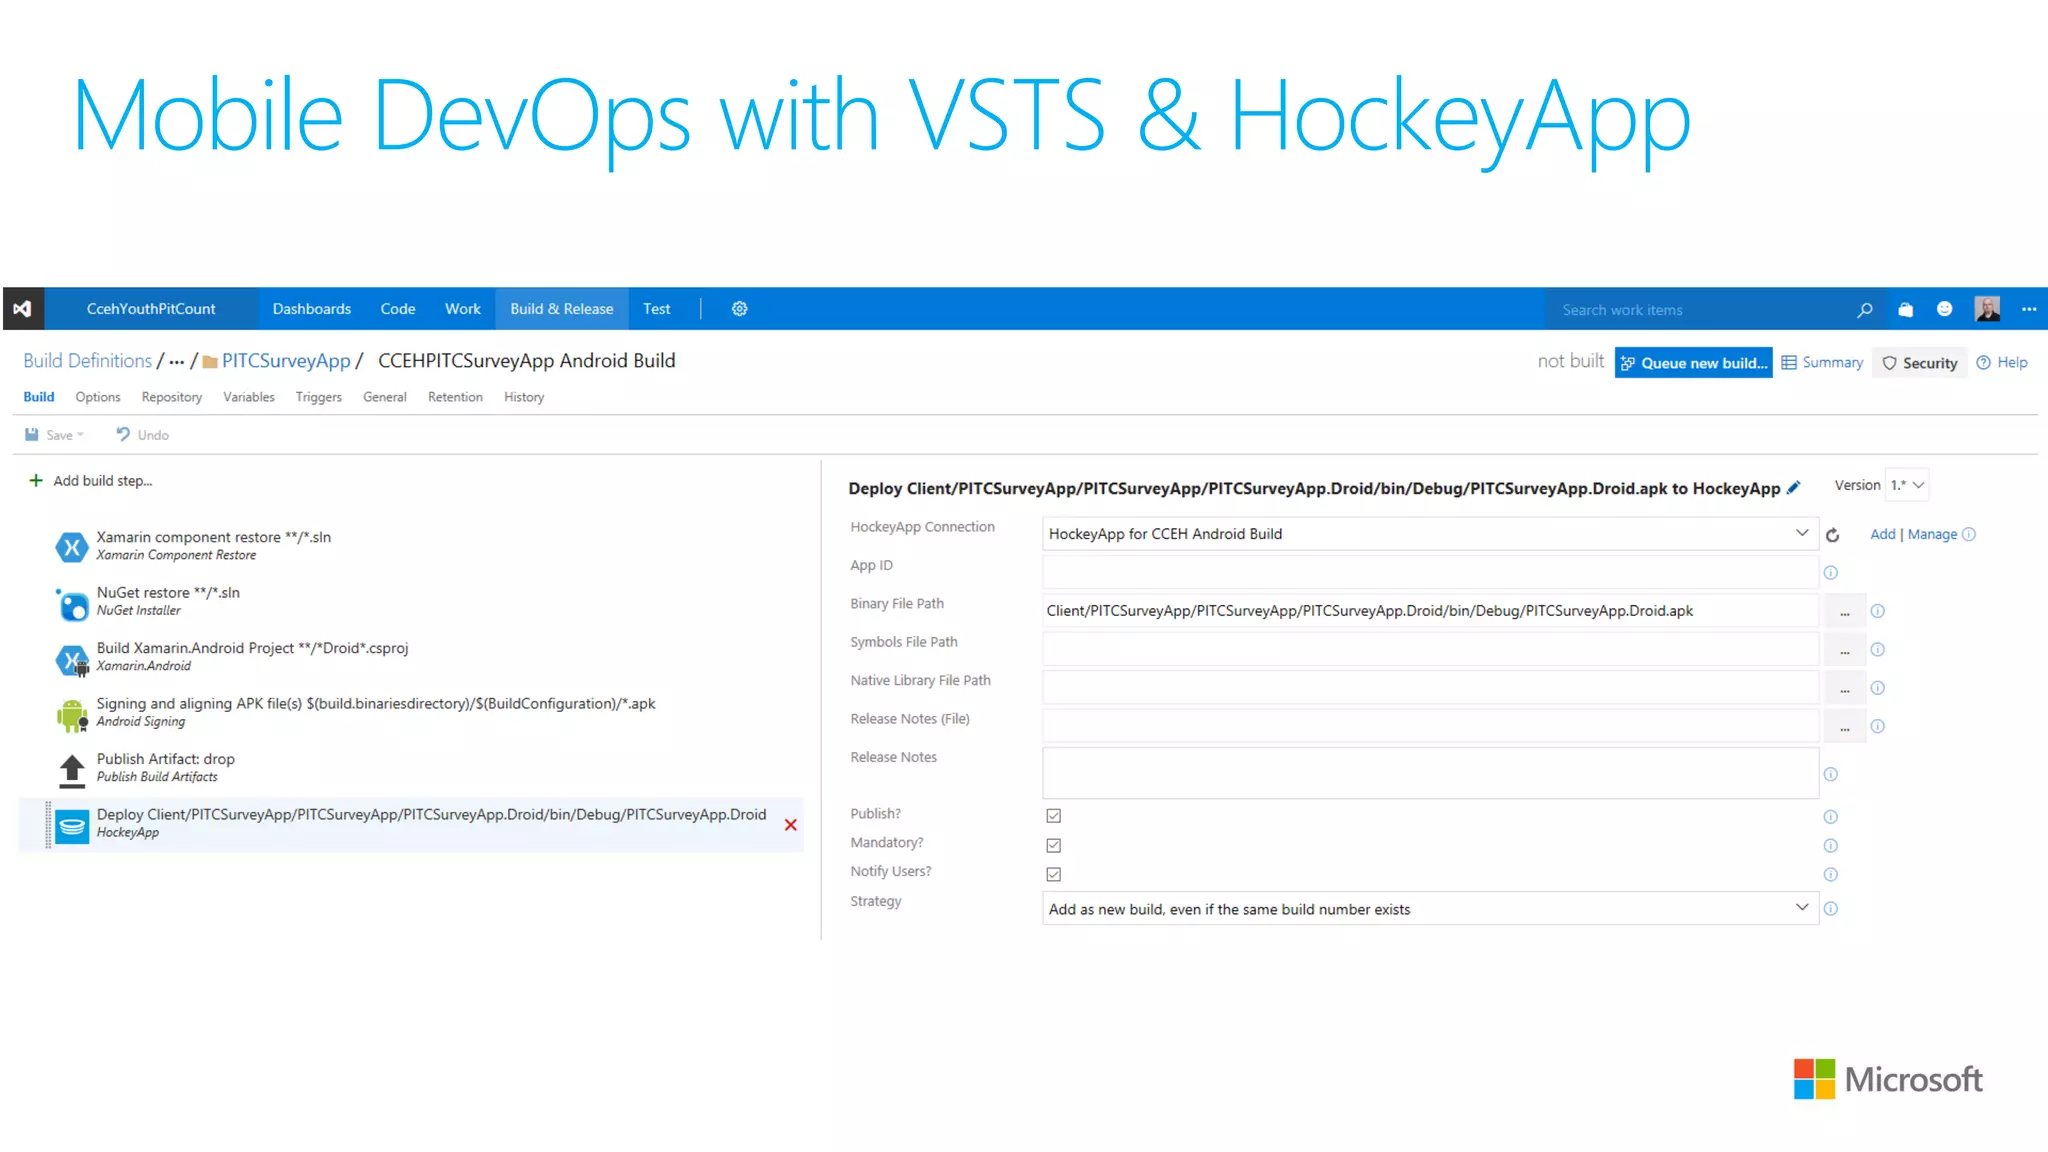This screenshot has height=1152, width=2048.
Task: Switch to the Retention tab
Action: click(455, 397)
